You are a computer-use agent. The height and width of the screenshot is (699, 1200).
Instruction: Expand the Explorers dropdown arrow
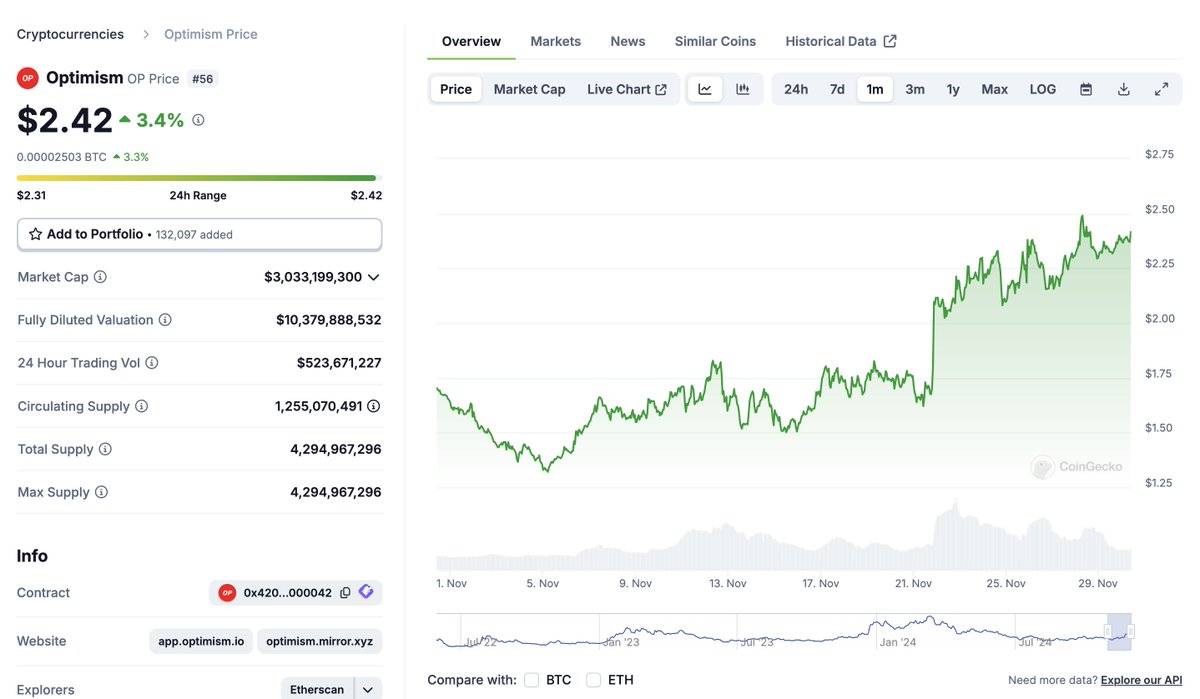[x=368, y=690]
